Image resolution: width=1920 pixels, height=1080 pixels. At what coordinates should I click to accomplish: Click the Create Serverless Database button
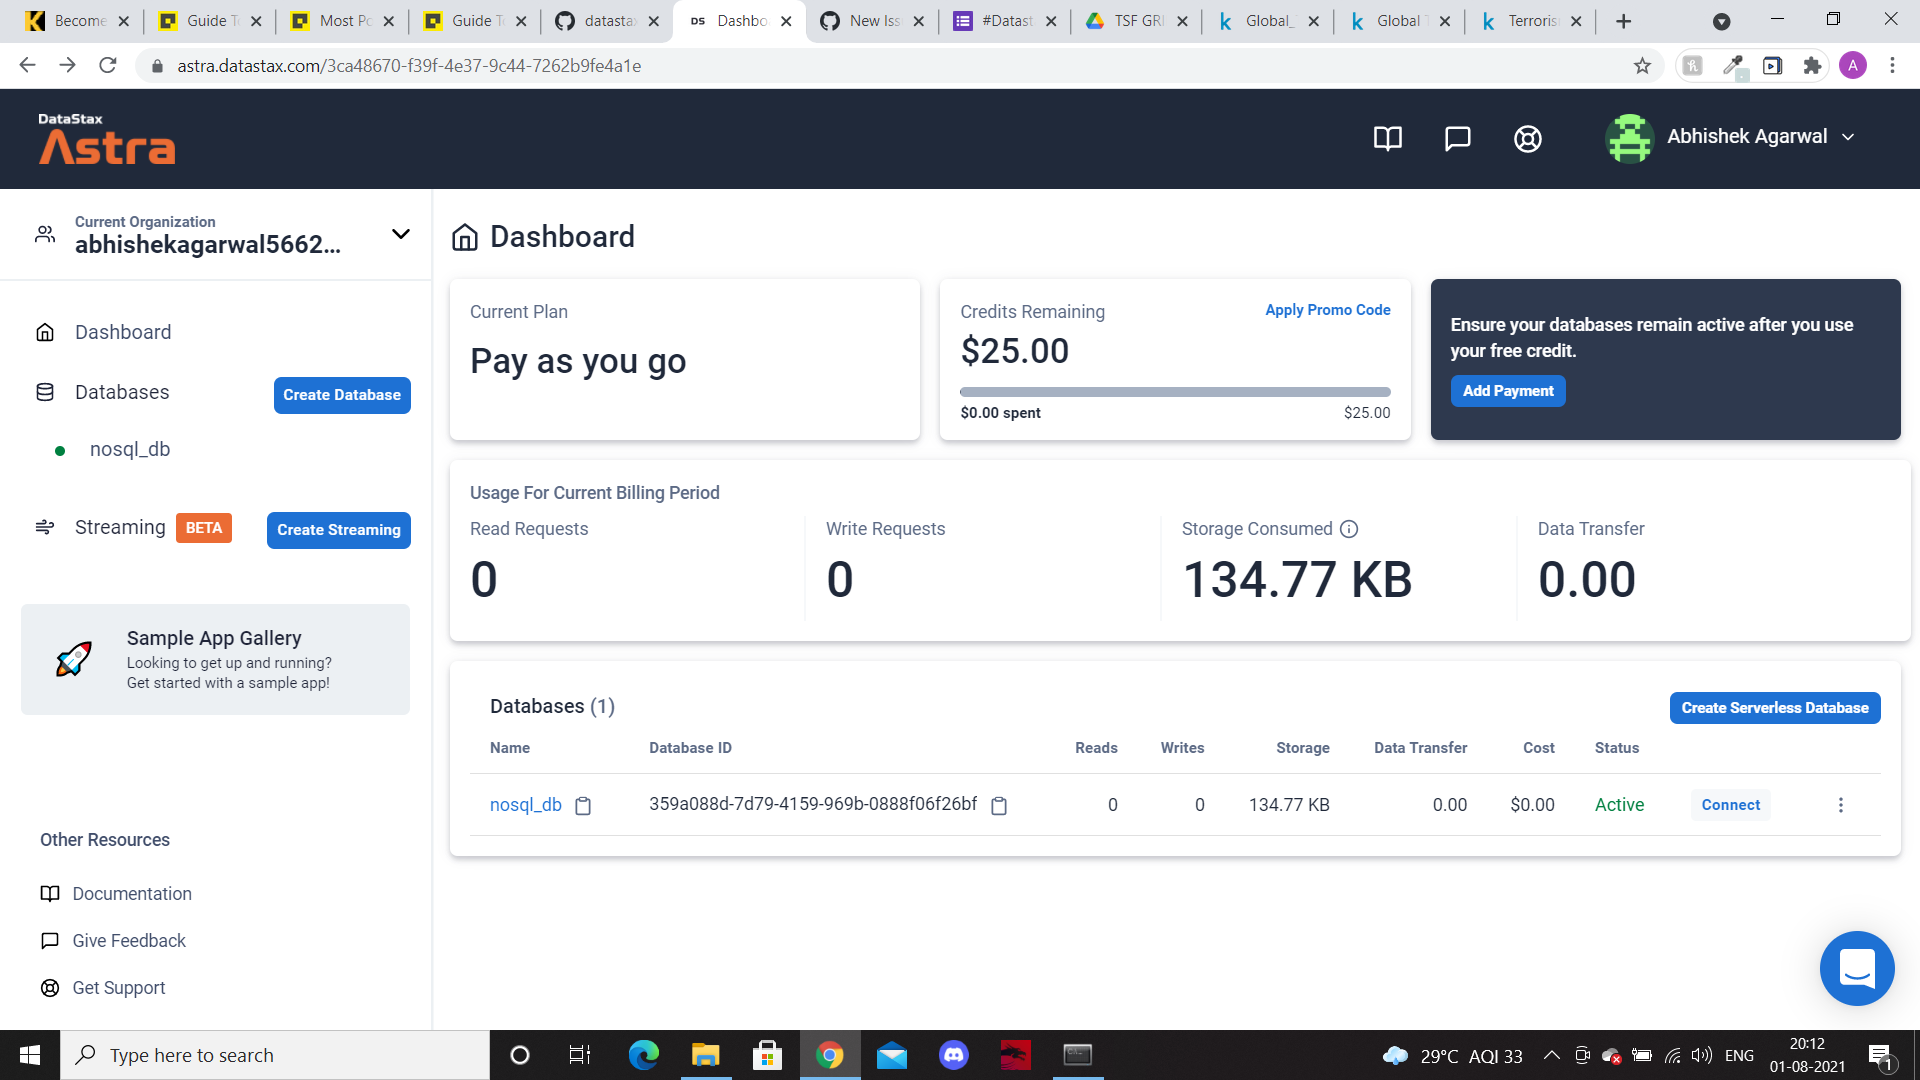click(1774, 707)
